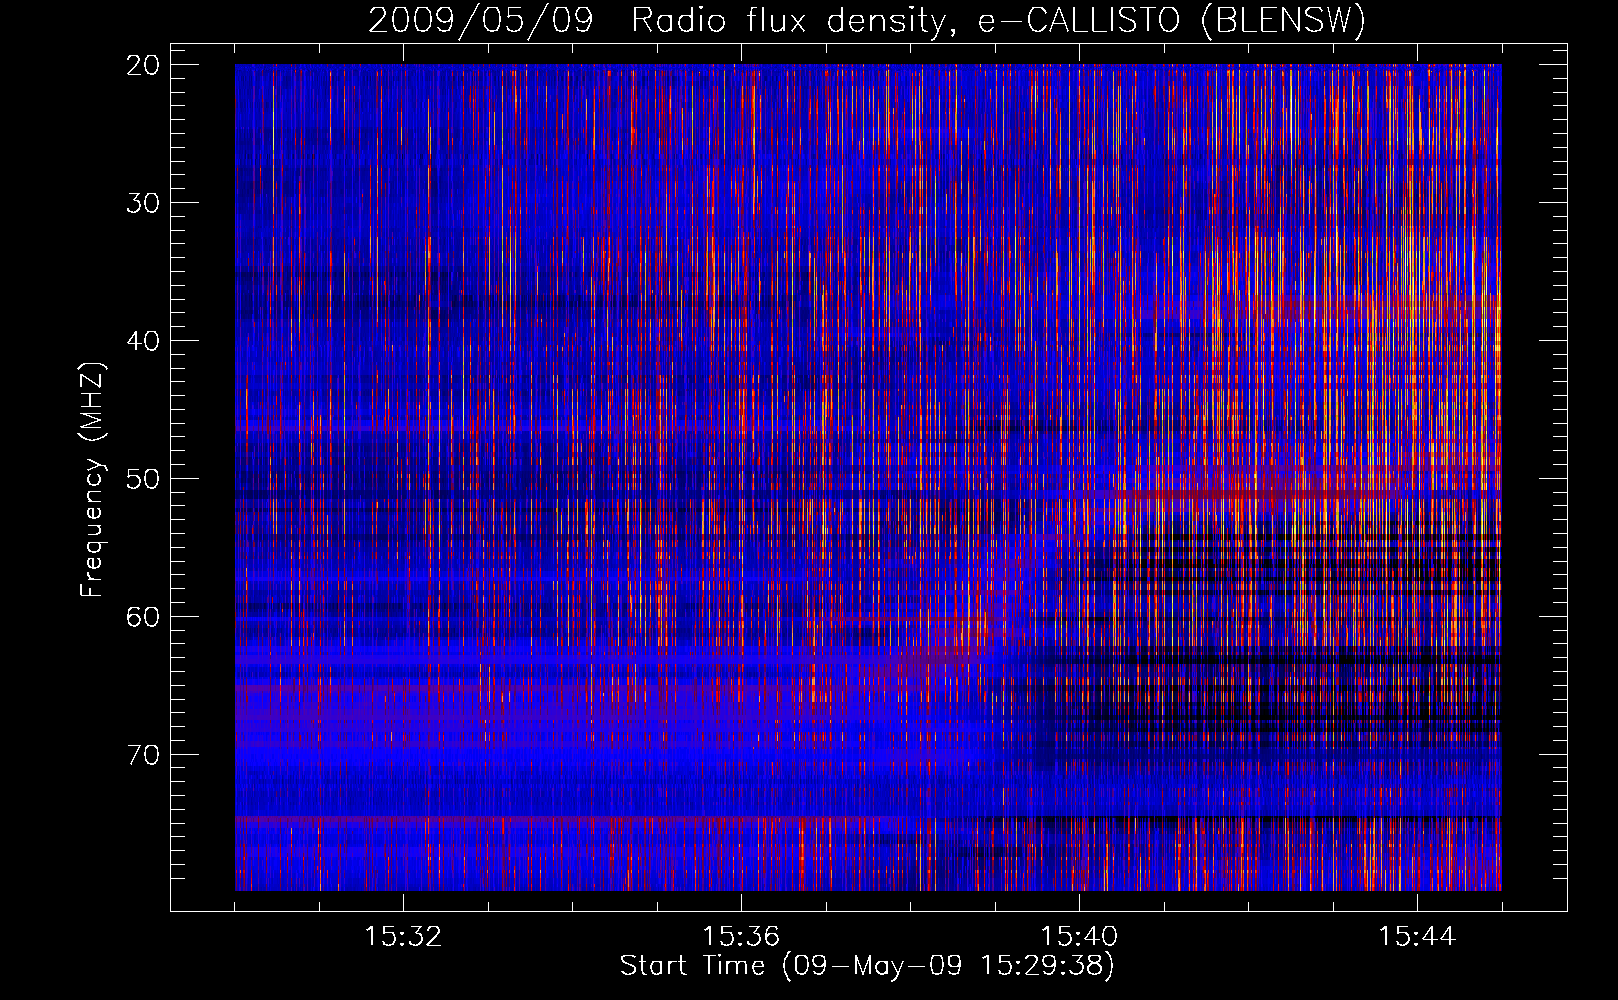Screen dimensions: 1618x1000
Task: Click the 50 frequency tick label
Action: [x=143, y=479]
